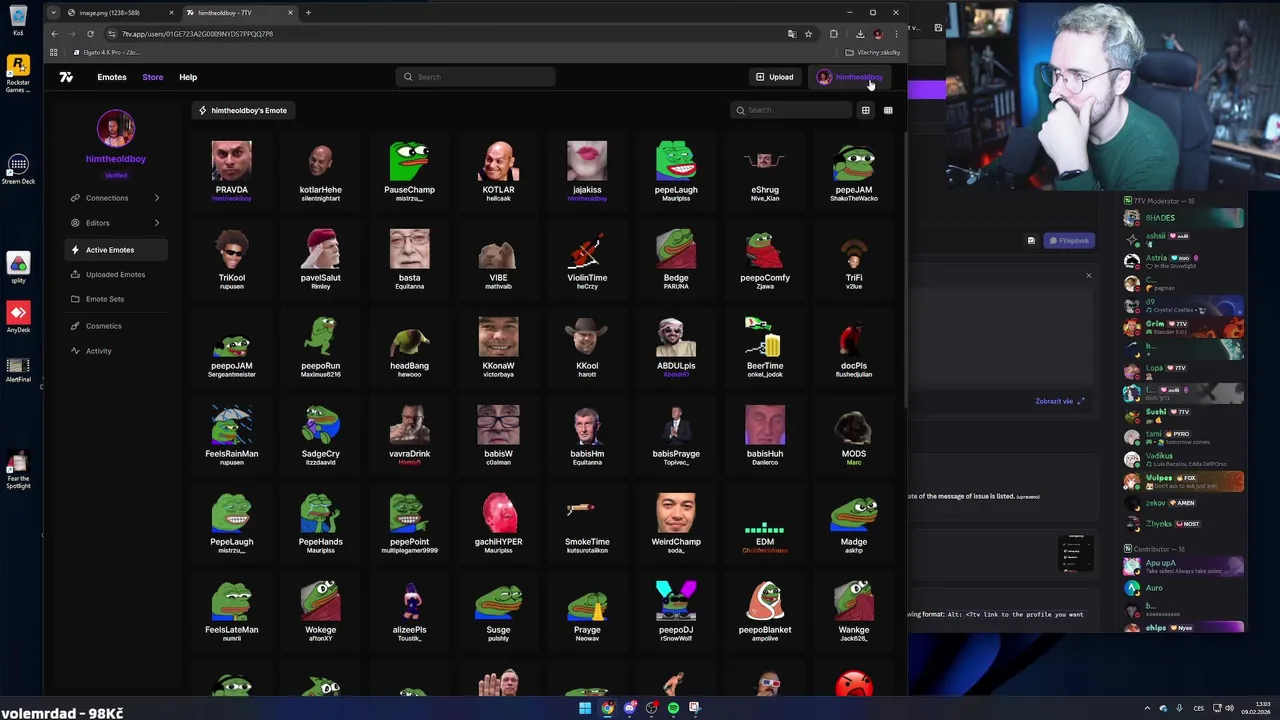
Task: Open the pepeLaugh emote by Mauriplss
Action: point(676,171)
